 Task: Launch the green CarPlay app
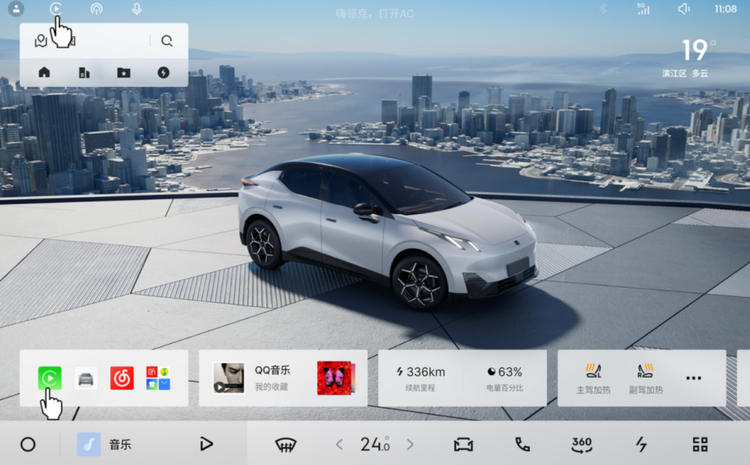pyautogui.click(x=49, y=378)
